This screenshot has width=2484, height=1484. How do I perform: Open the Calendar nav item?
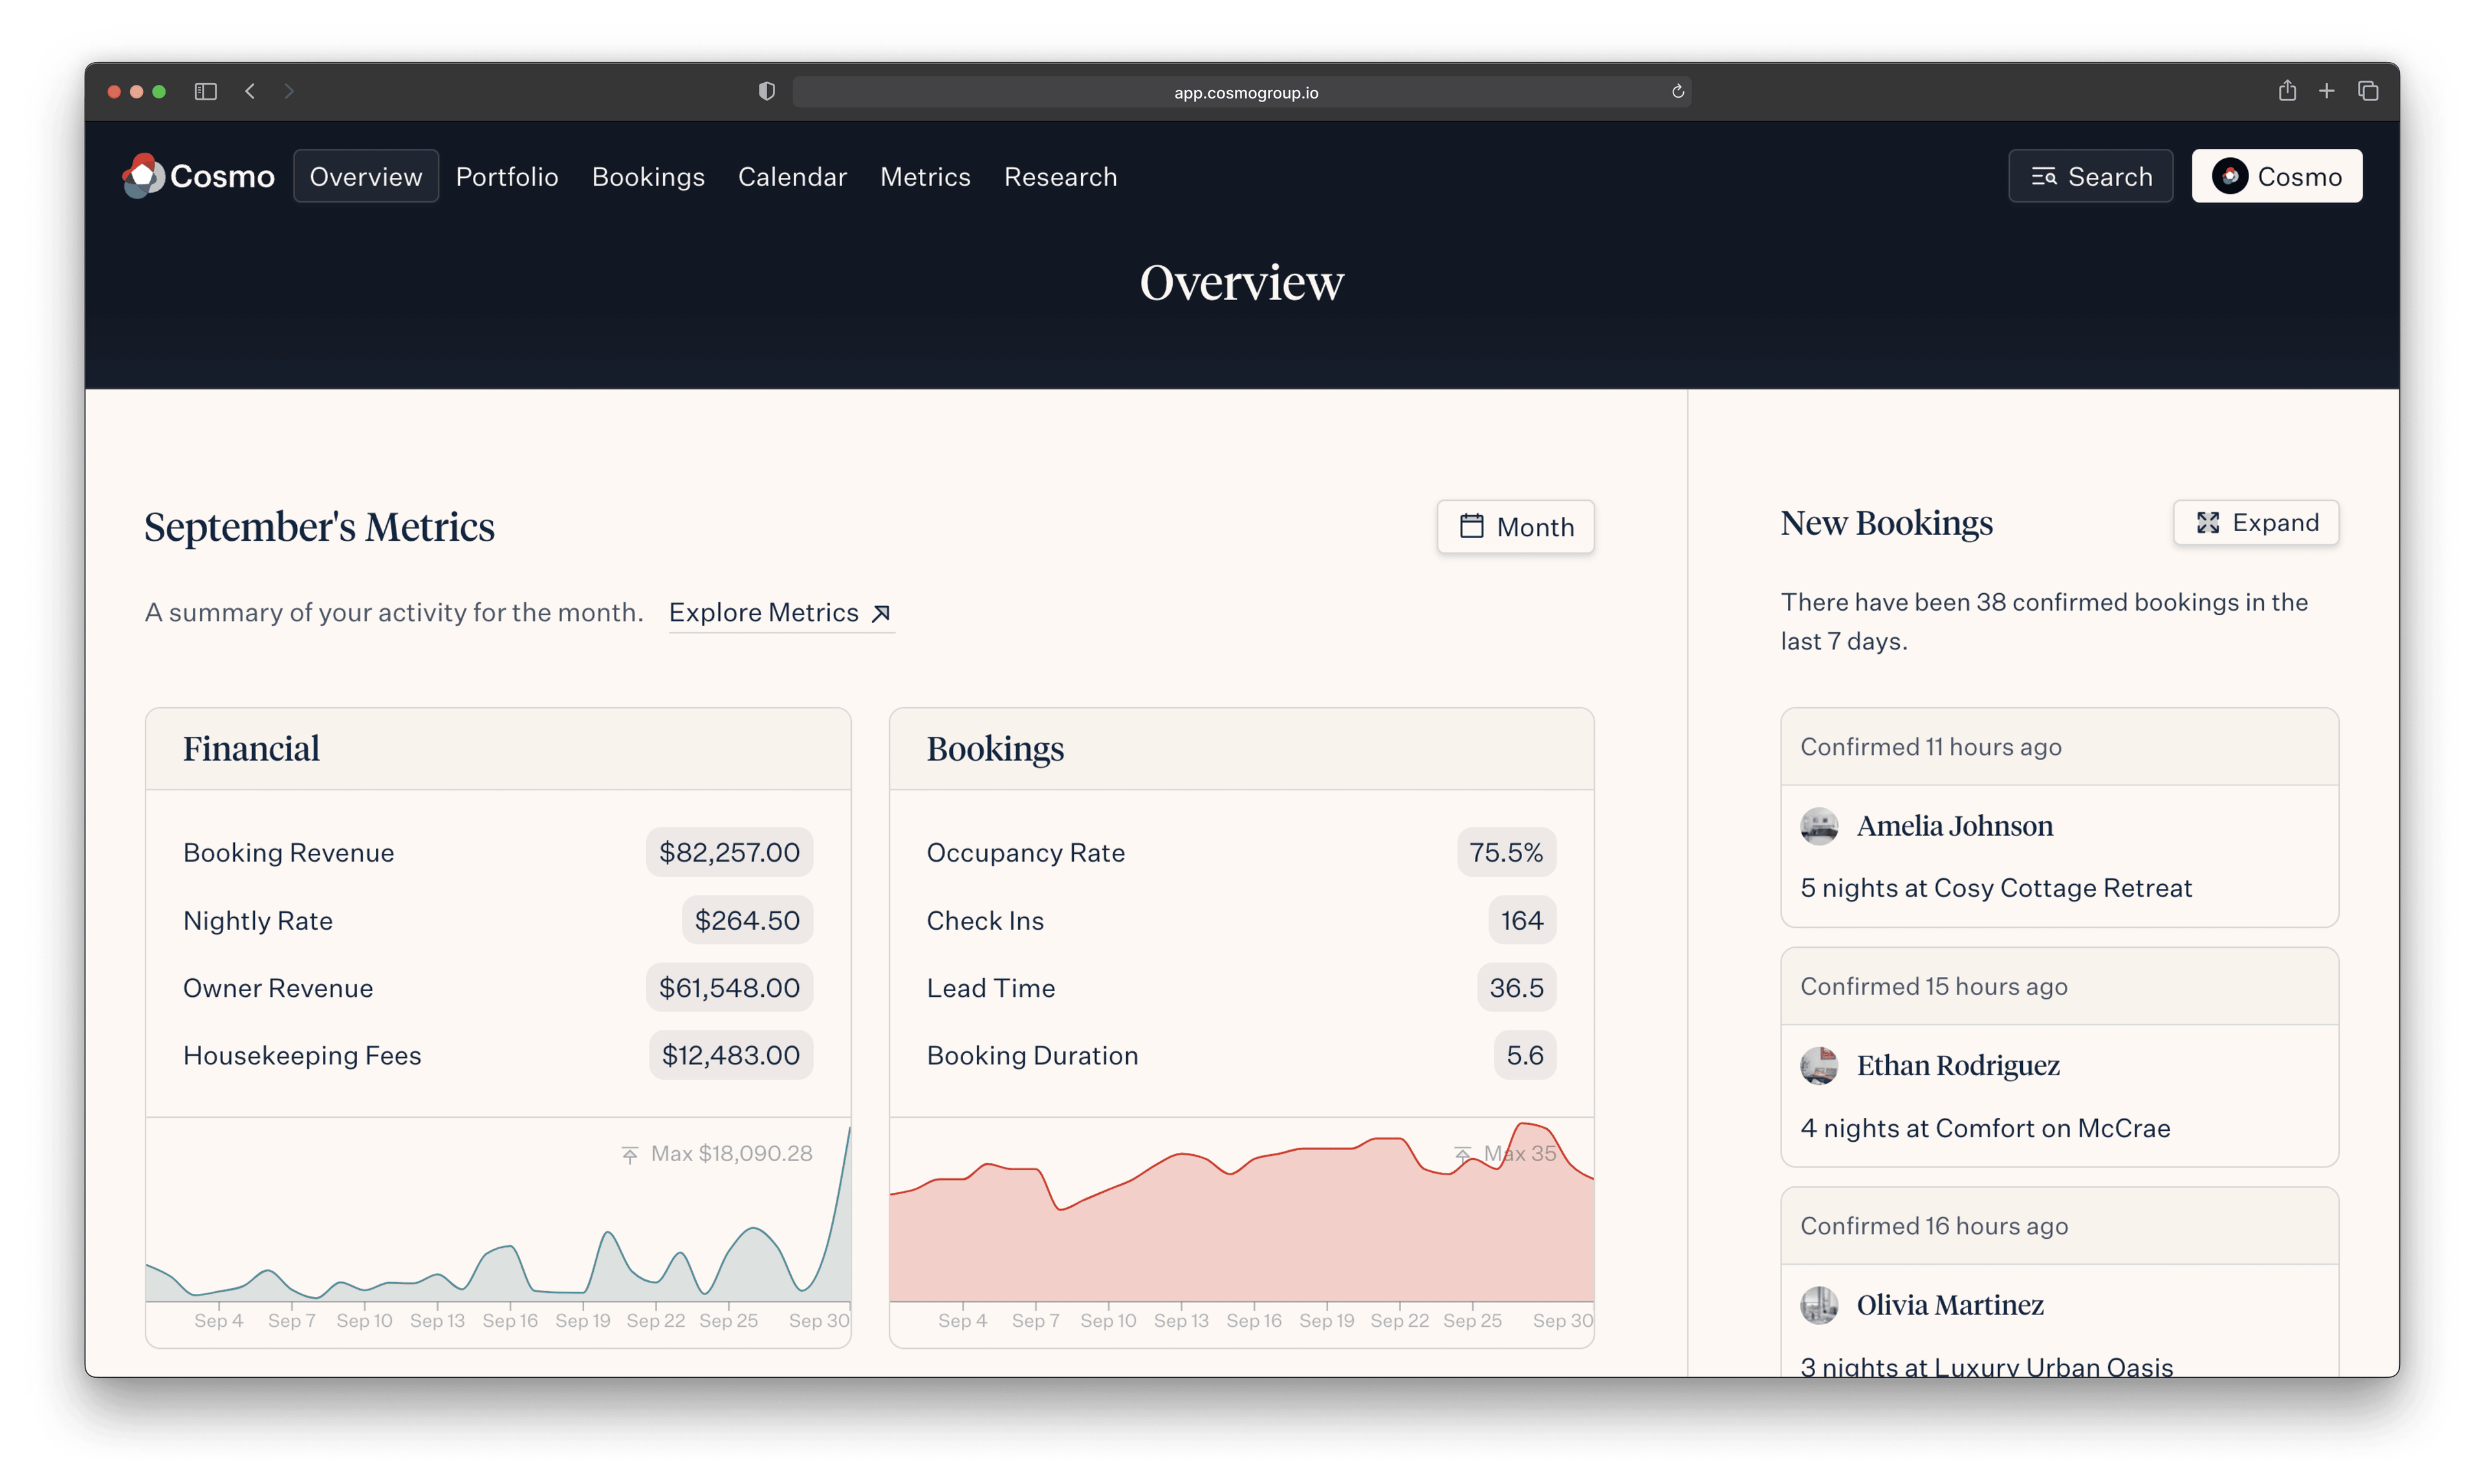click(792, 177)
